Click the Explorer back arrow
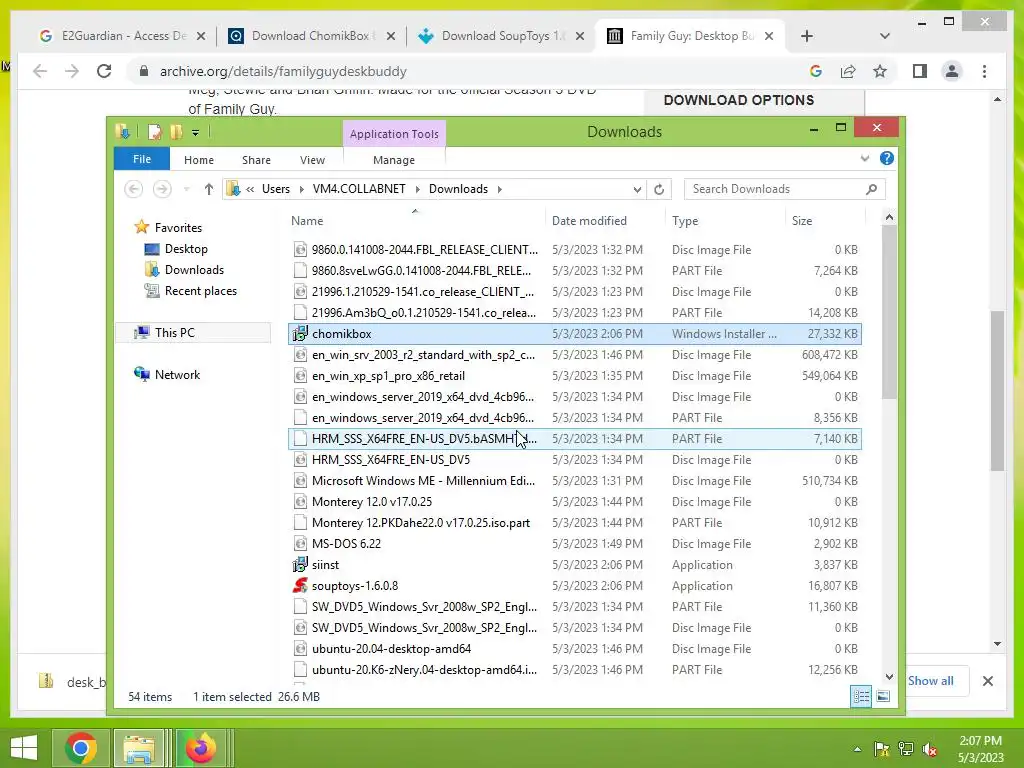The width and height of the screenshot is (1024, 768). point(134,189)
